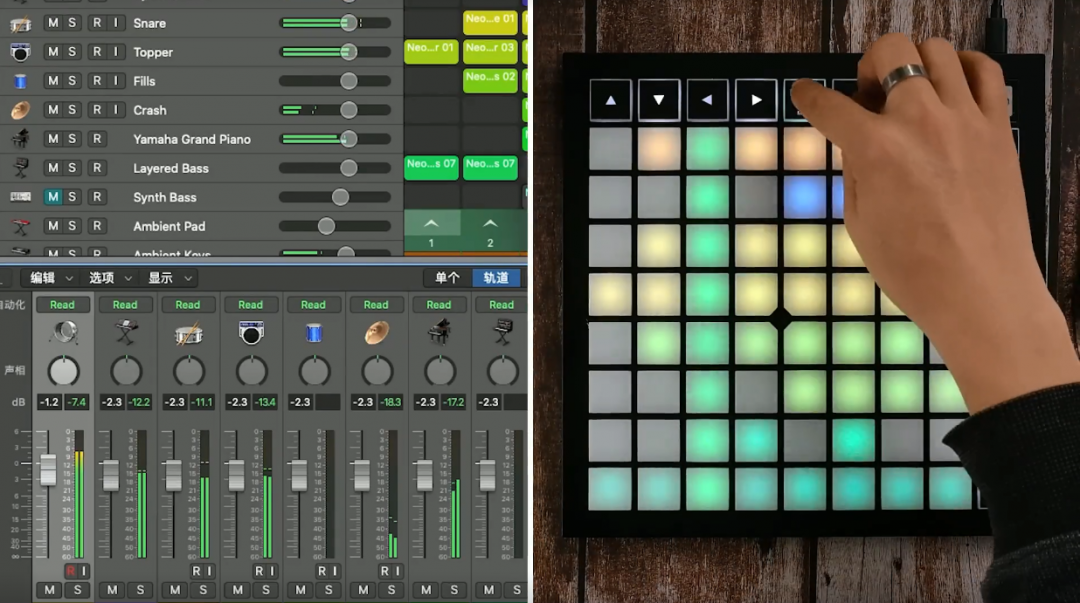1080x603 pixels.
Task: Click the Synth Bass keyboard icon
Action: [20, 197]
